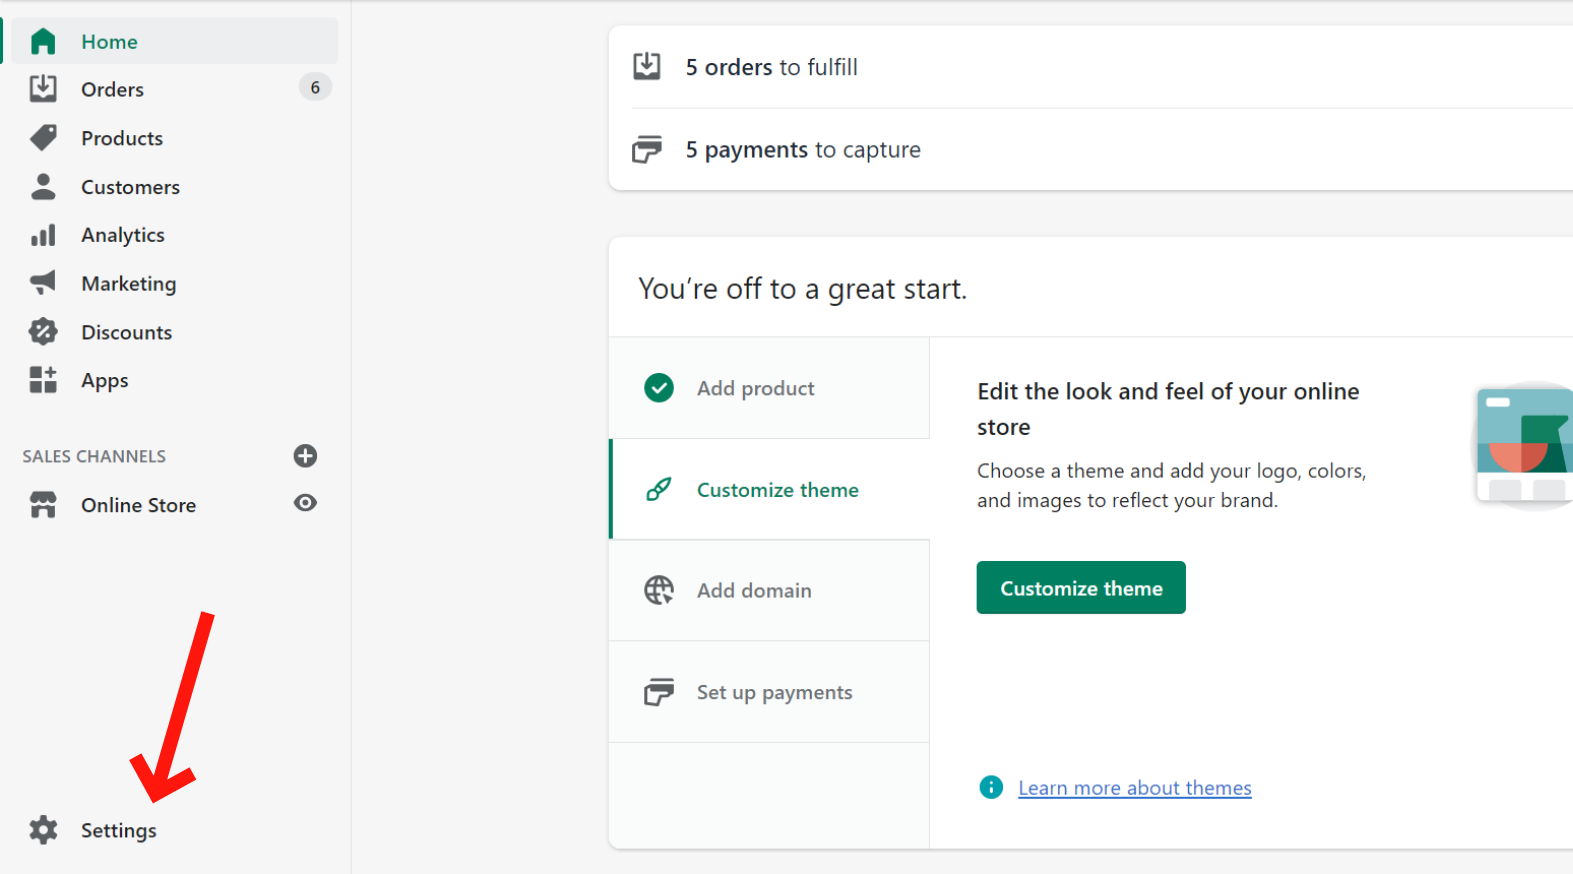The height and width of the screenshot is (874, 1573).
Task: Click the payments card icon
Action: pyautogui.click(x=648, y=149)
